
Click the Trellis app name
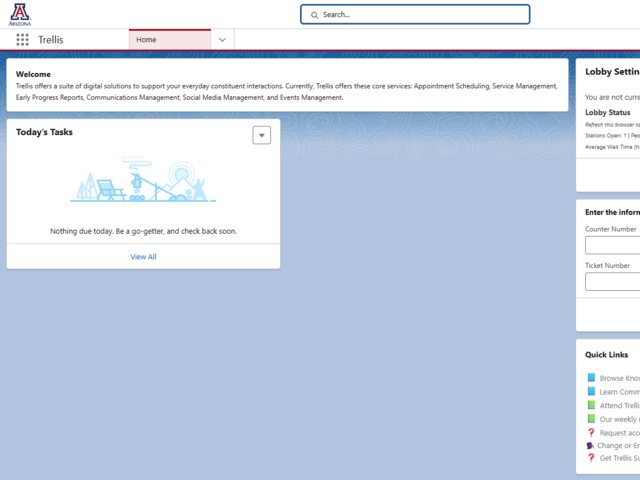[x=51, y=40]
